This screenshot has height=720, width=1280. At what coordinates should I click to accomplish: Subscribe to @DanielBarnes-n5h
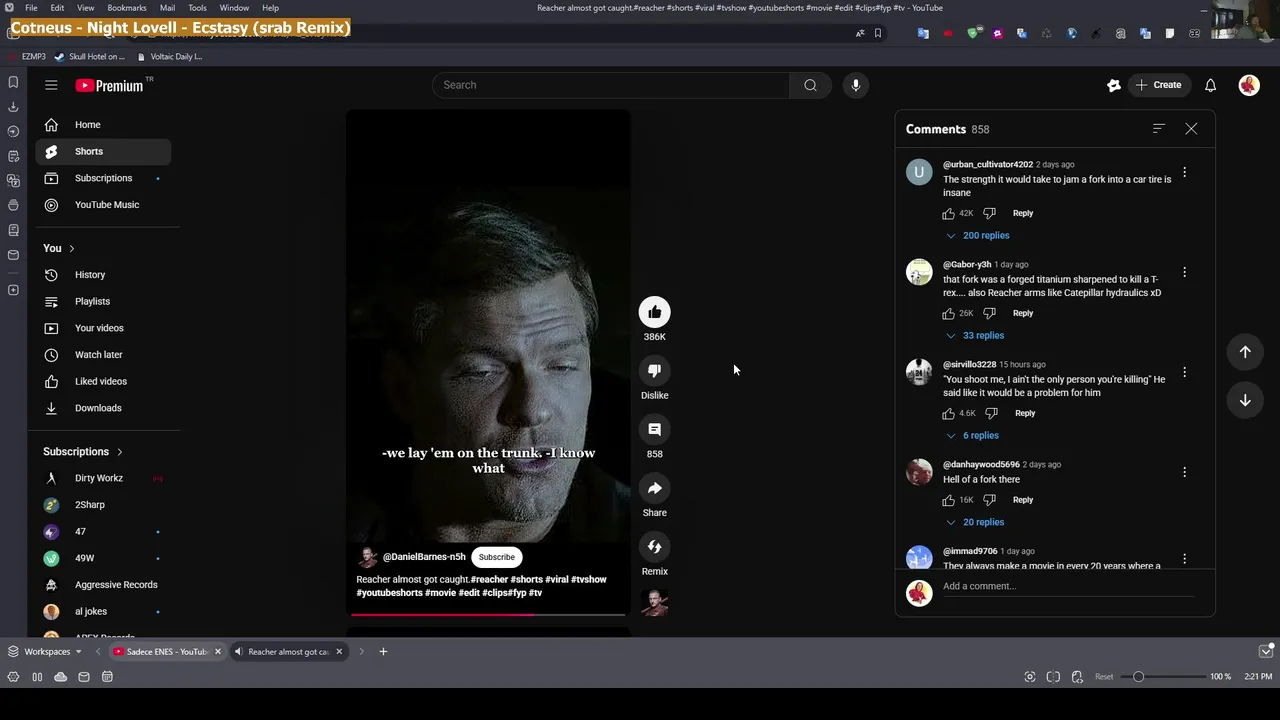click(x=496, y=557)
